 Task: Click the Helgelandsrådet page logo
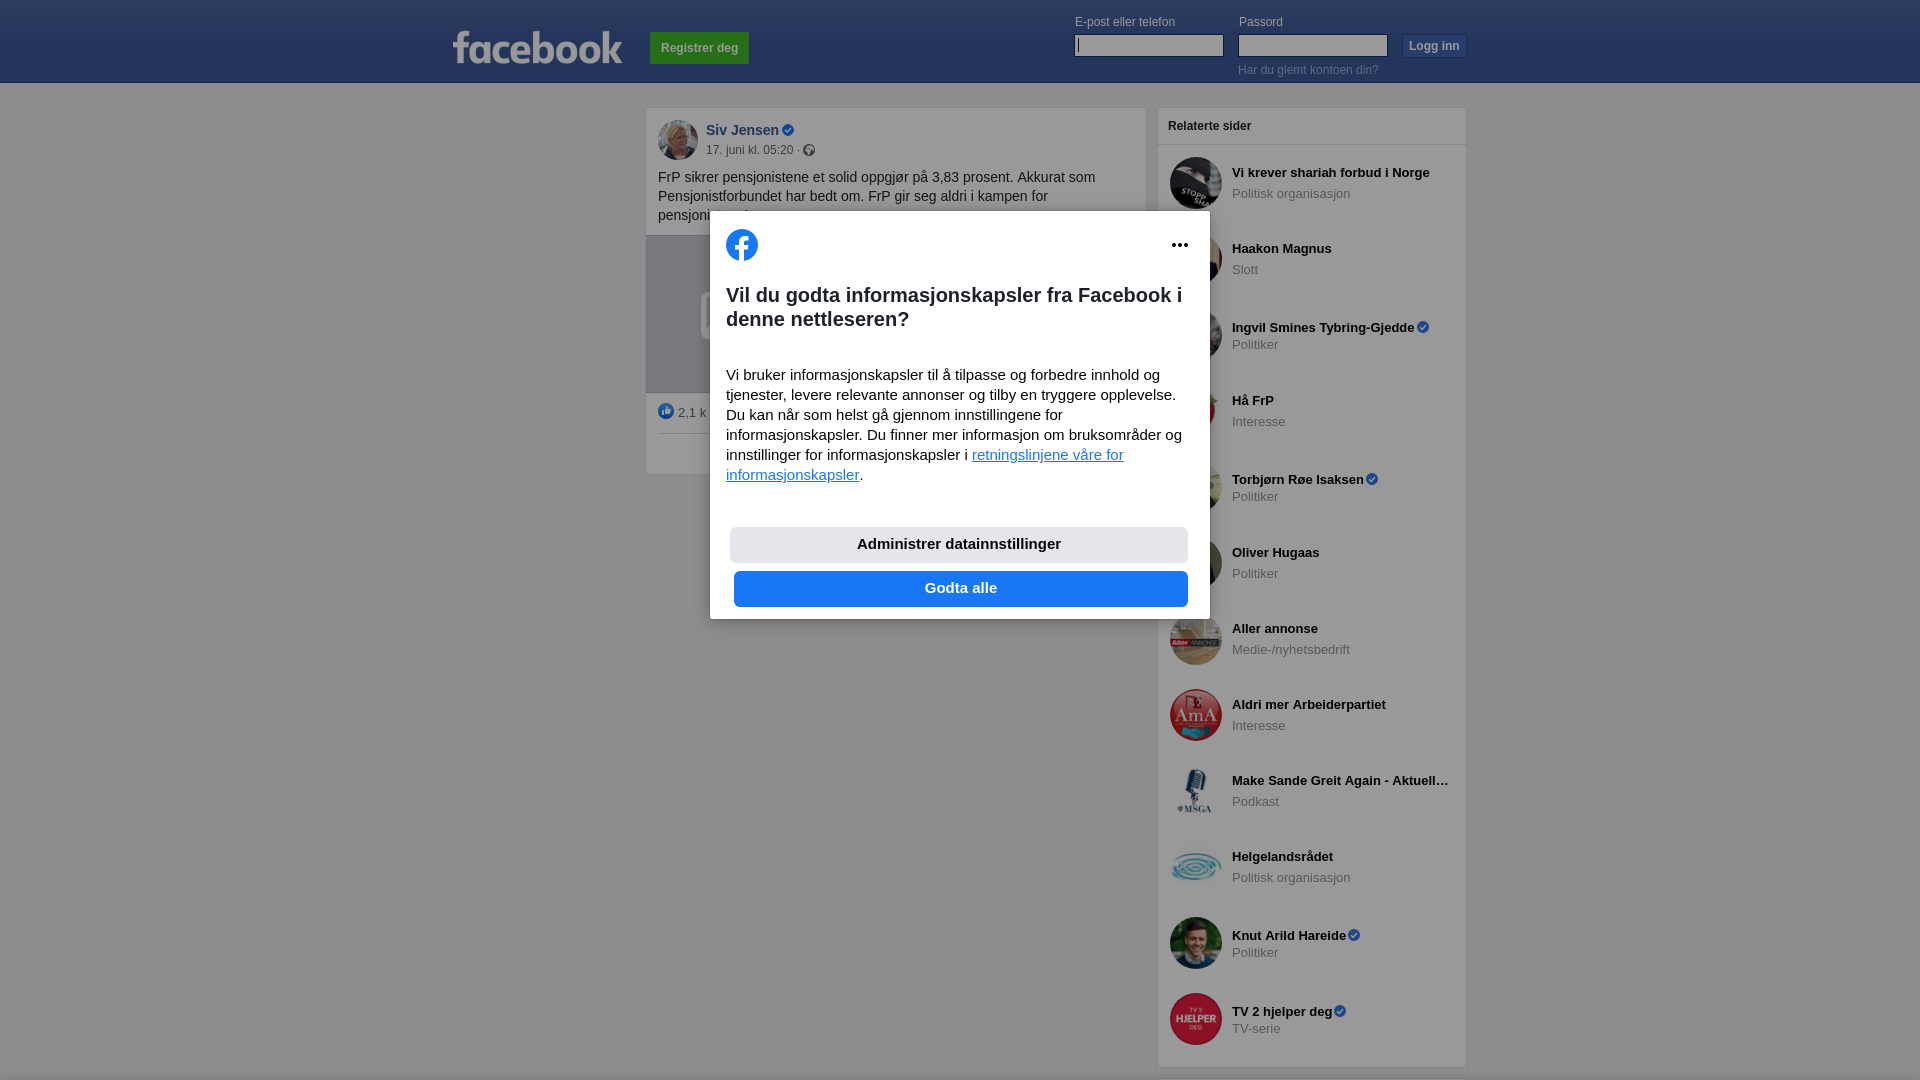tap(1196, 867)
